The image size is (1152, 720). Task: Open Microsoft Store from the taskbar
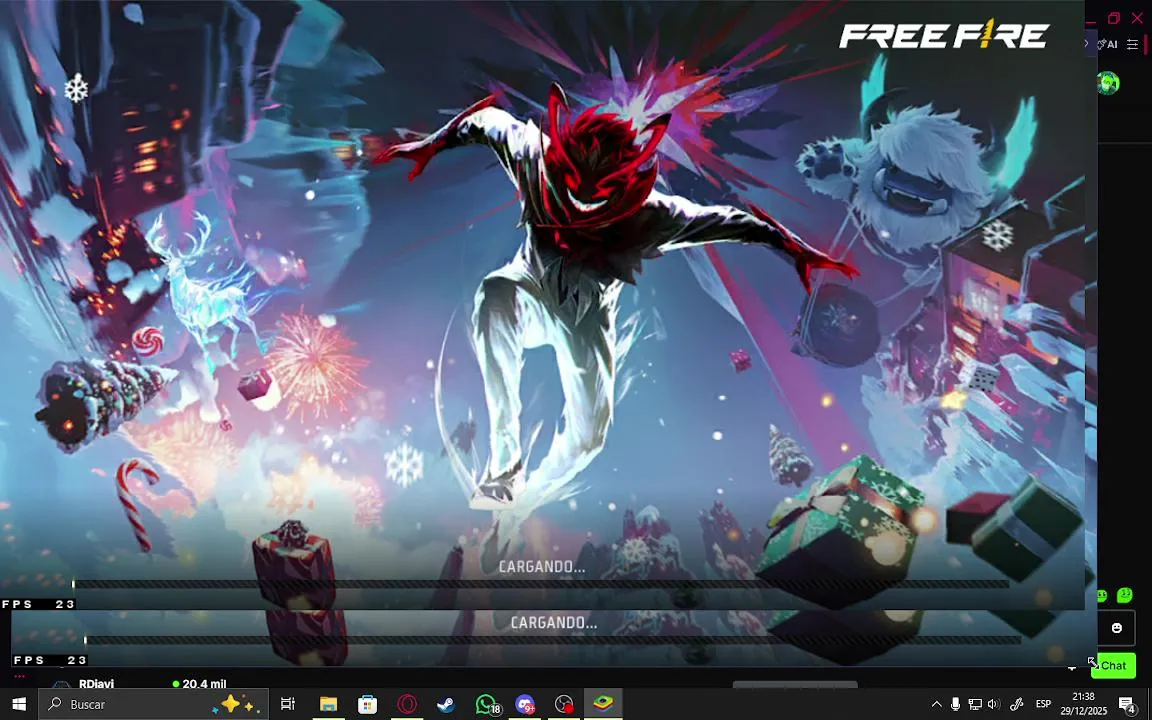coord(367,705)
